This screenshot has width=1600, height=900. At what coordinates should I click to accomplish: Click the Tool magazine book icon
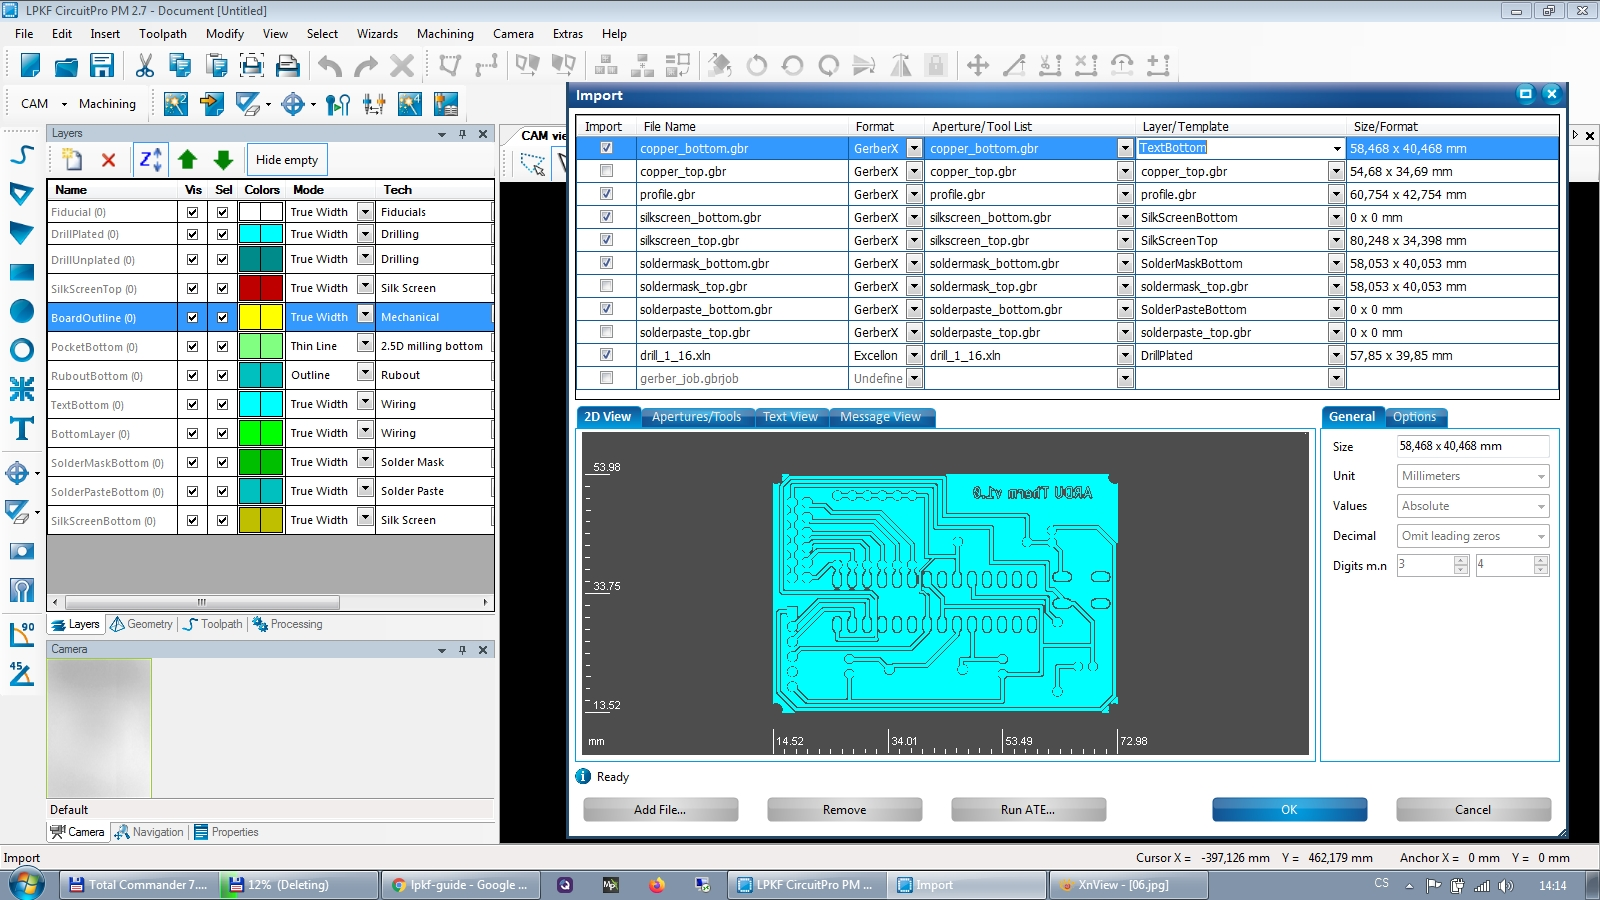446,103
